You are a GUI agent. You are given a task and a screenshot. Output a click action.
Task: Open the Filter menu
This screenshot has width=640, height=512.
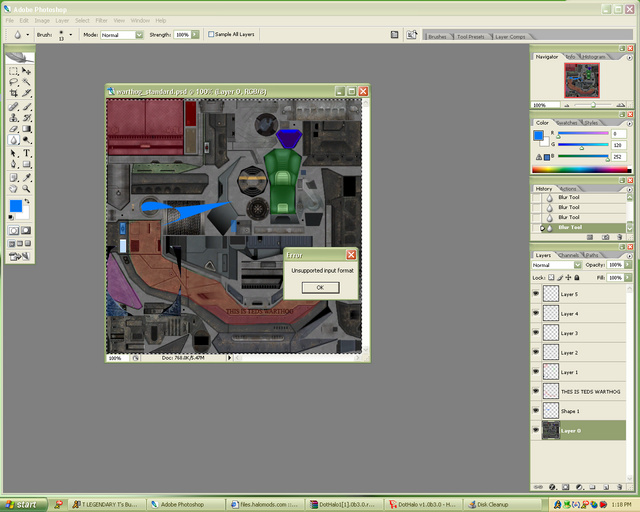(x=101, y=20)
